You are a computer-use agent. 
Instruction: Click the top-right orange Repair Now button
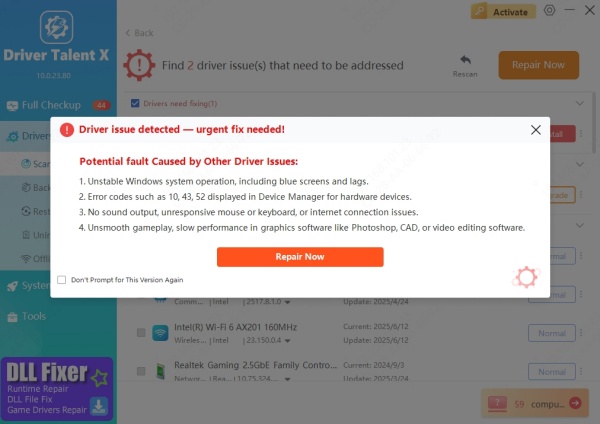tap(538, 65)
